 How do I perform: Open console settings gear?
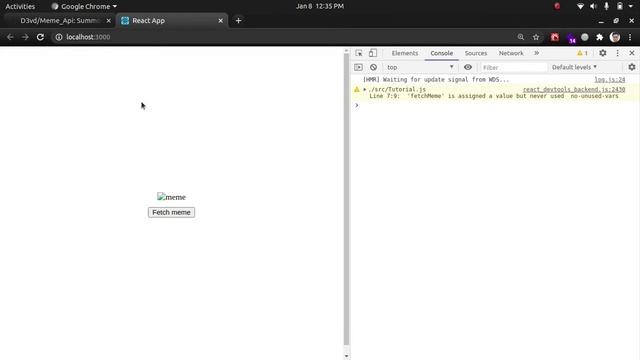pos(631,67)
